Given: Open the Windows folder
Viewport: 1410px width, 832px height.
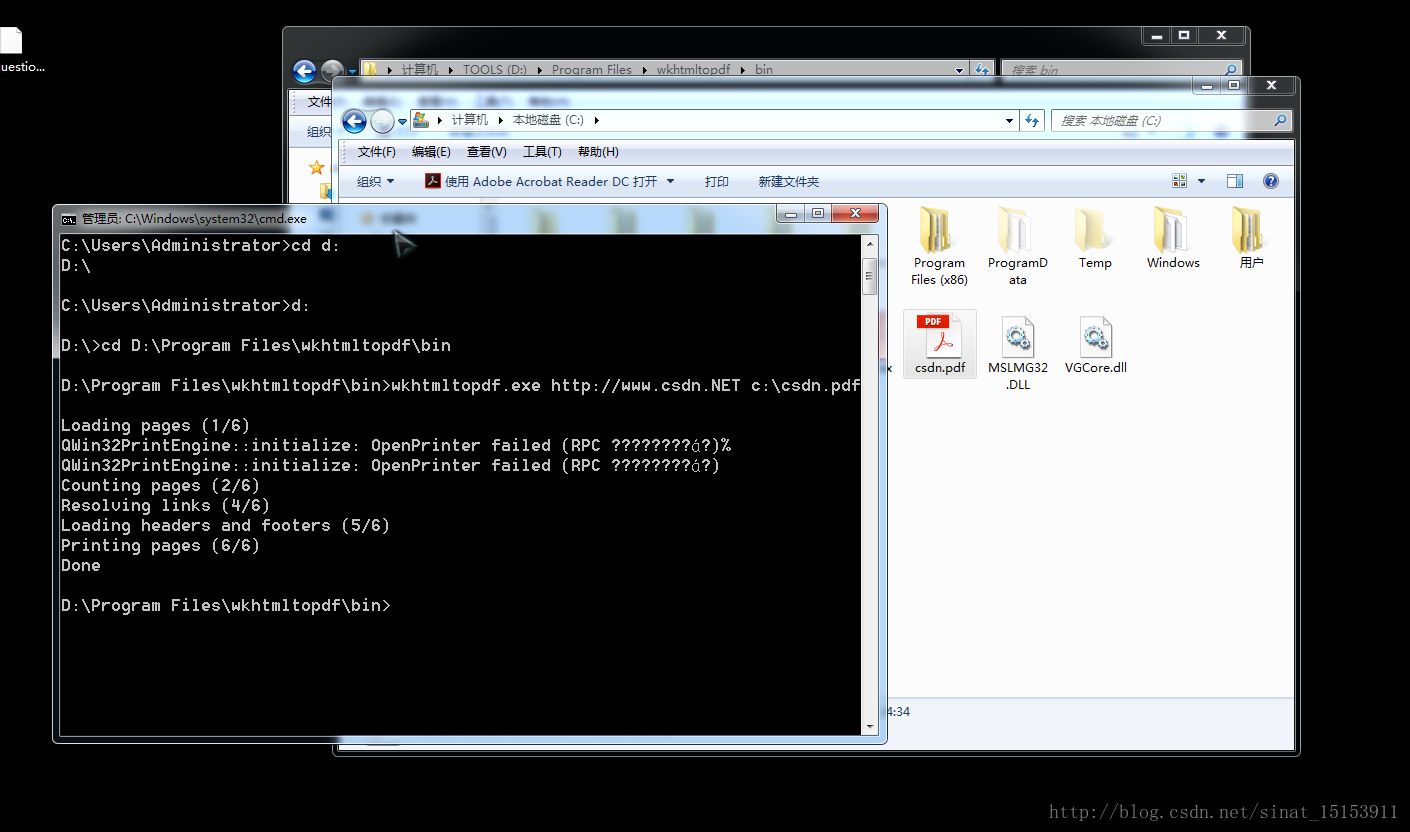Looking at the screenshot, I should 1173,238.
